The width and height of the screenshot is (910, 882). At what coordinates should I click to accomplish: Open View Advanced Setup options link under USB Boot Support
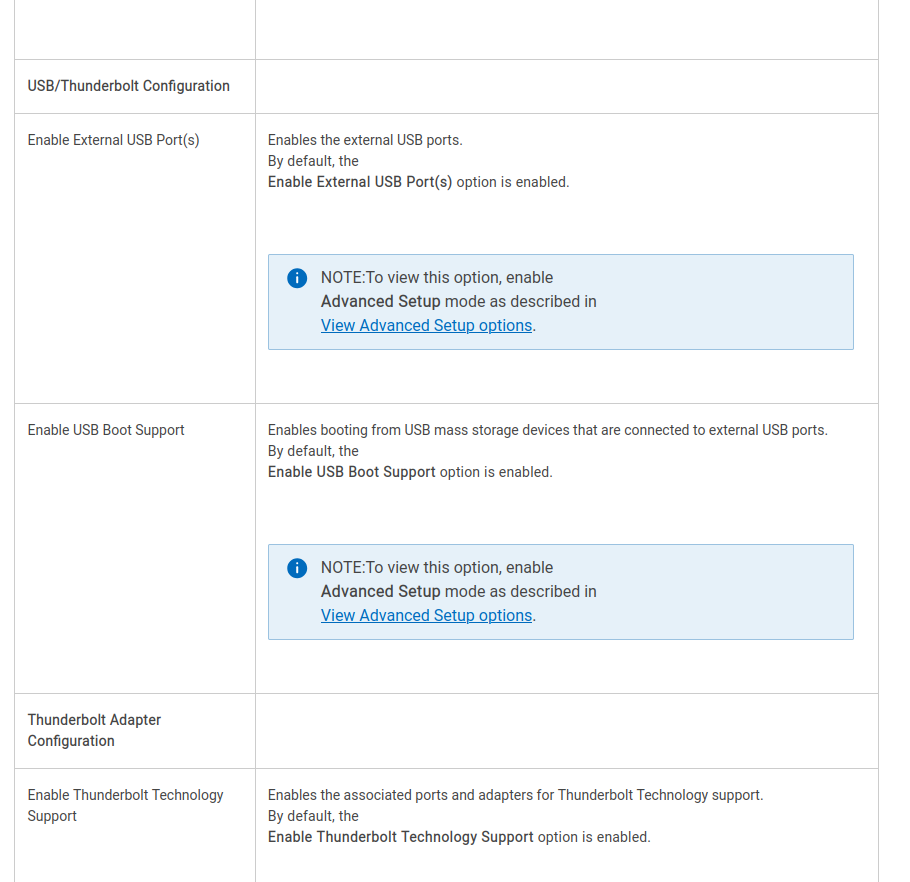[426, 615]
